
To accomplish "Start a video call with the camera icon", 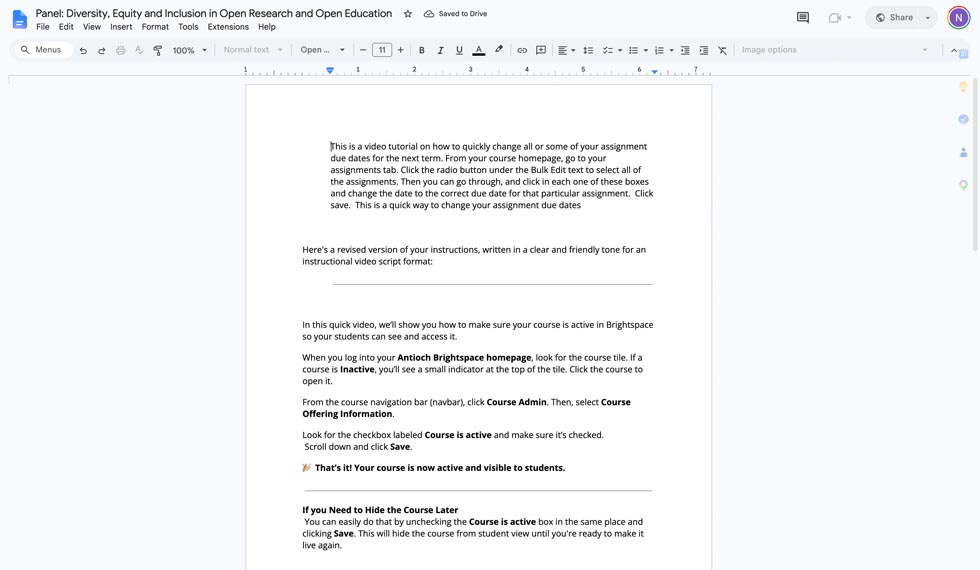I will coord(834,18).
